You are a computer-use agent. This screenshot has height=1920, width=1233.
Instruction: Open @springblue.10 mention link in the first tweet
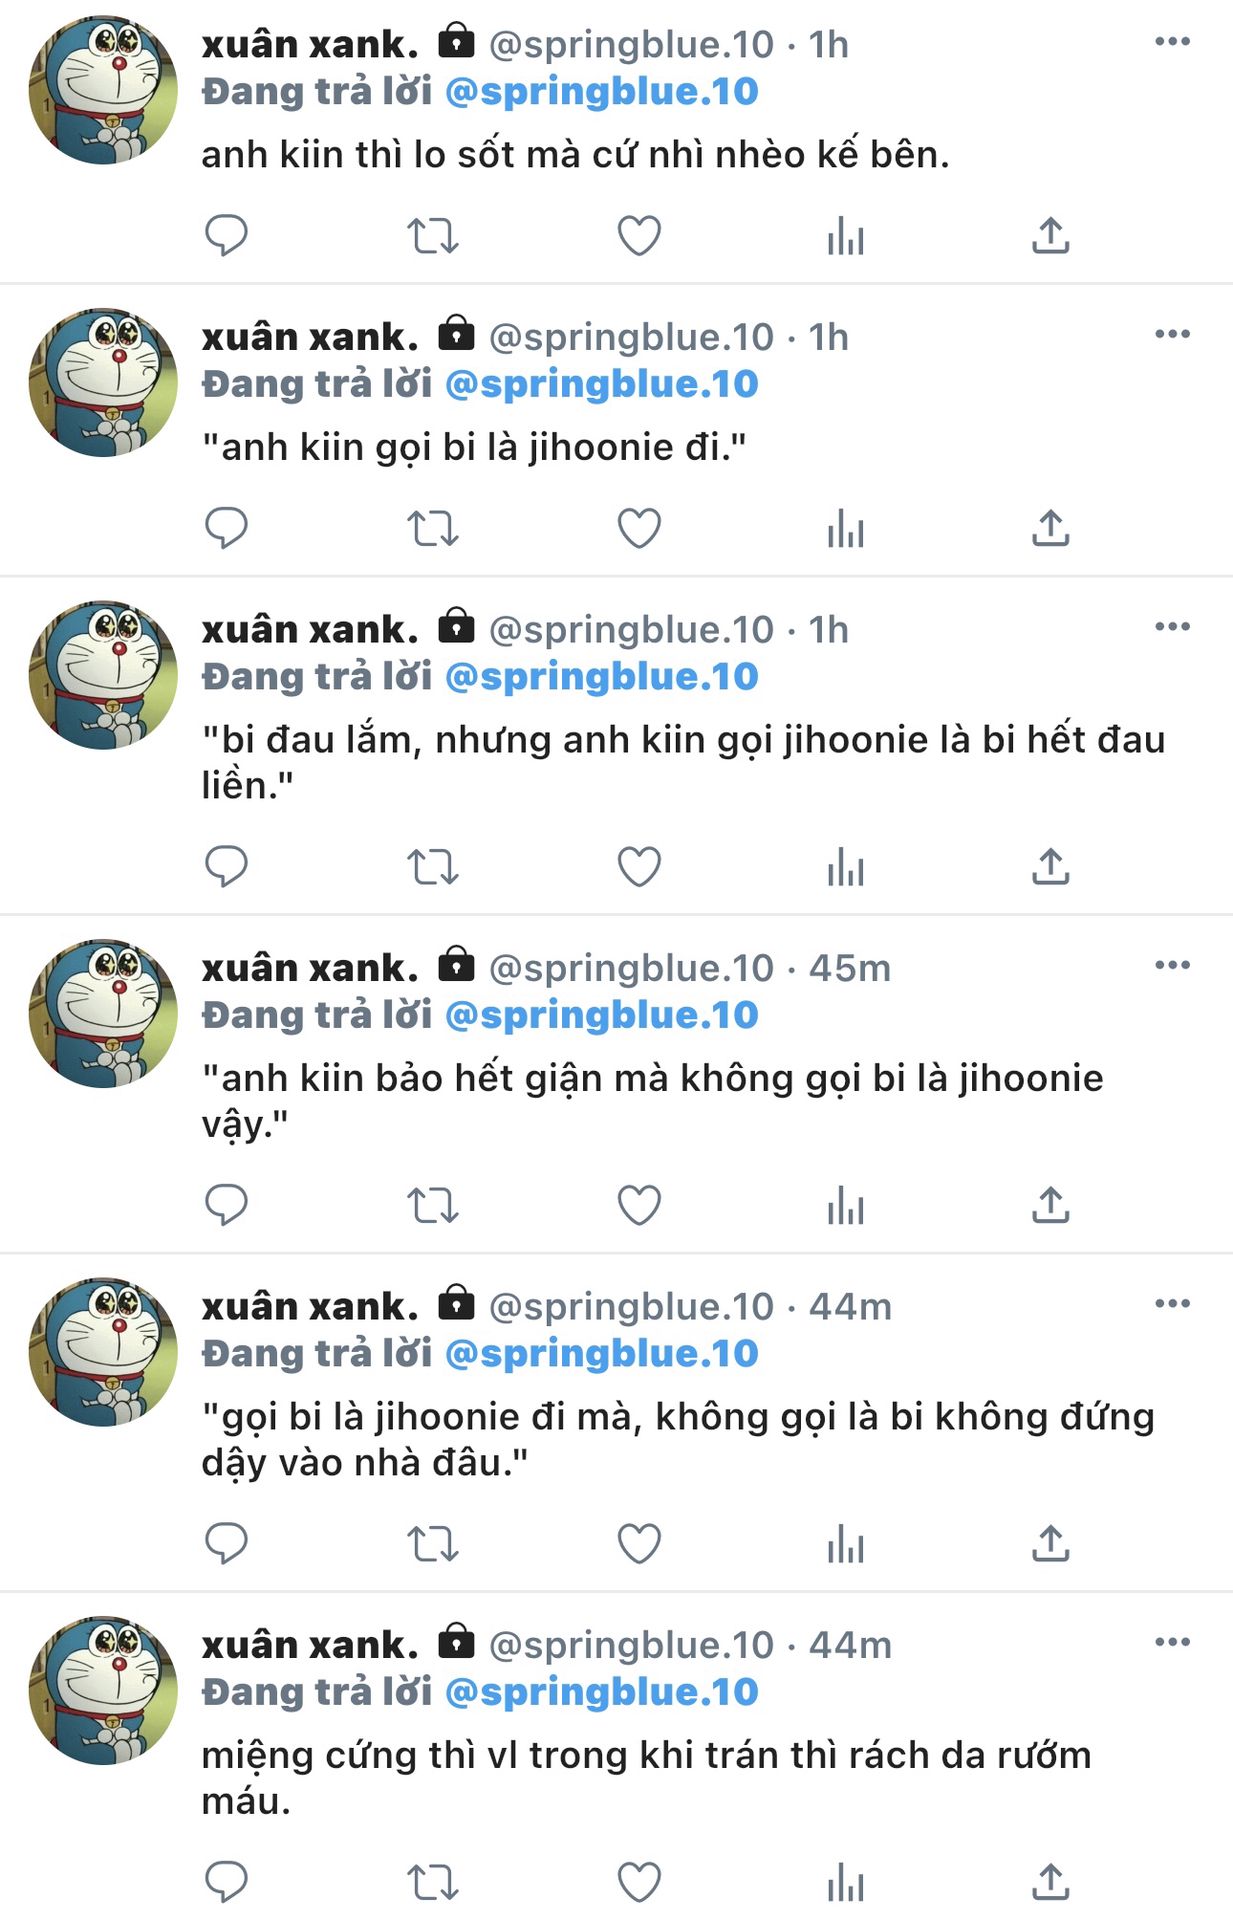[601, 91]
